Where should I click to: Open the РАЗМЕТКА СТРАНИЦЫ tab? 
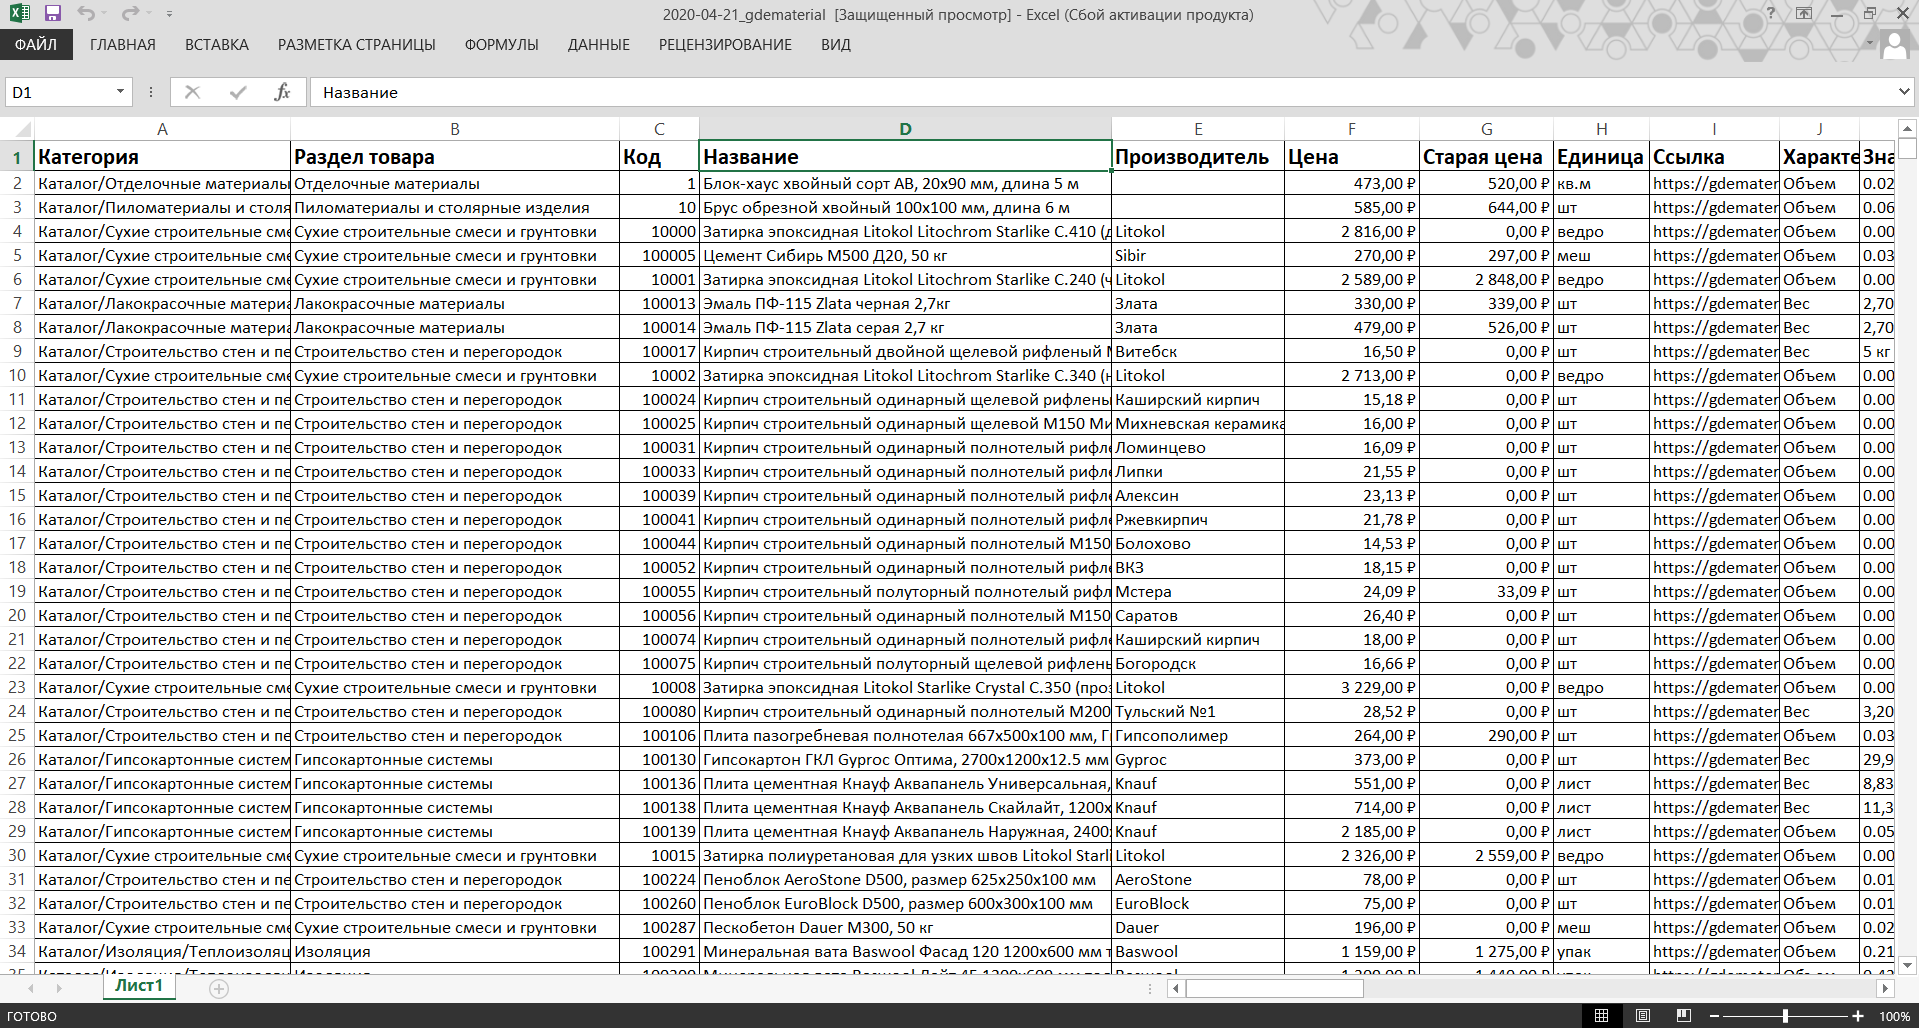[357, 45]
